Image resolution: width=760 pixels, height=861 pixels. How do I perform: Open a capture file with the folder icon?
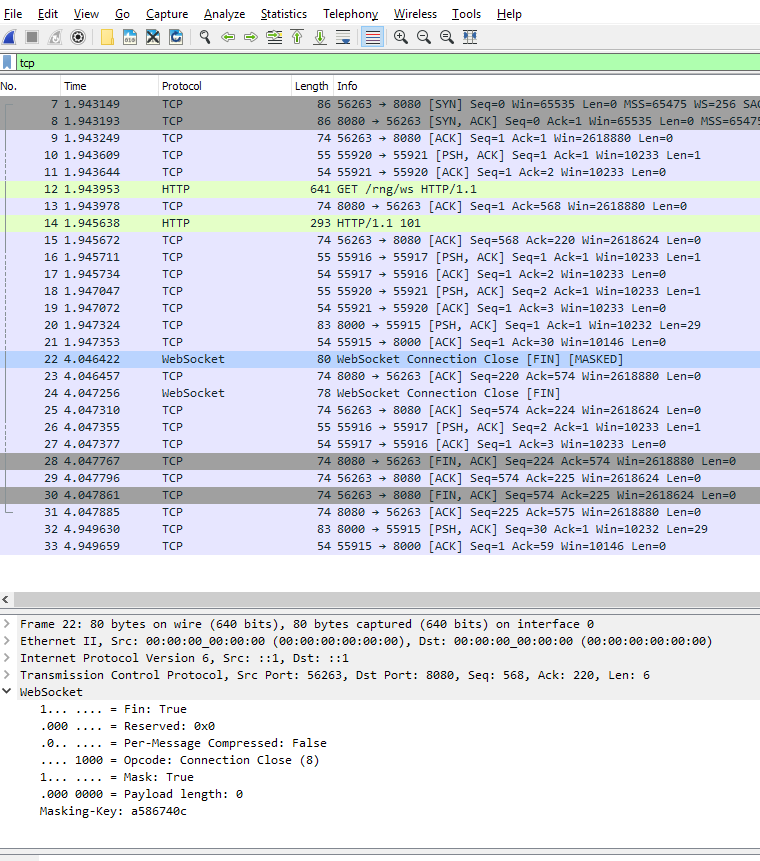click(107, 37)
